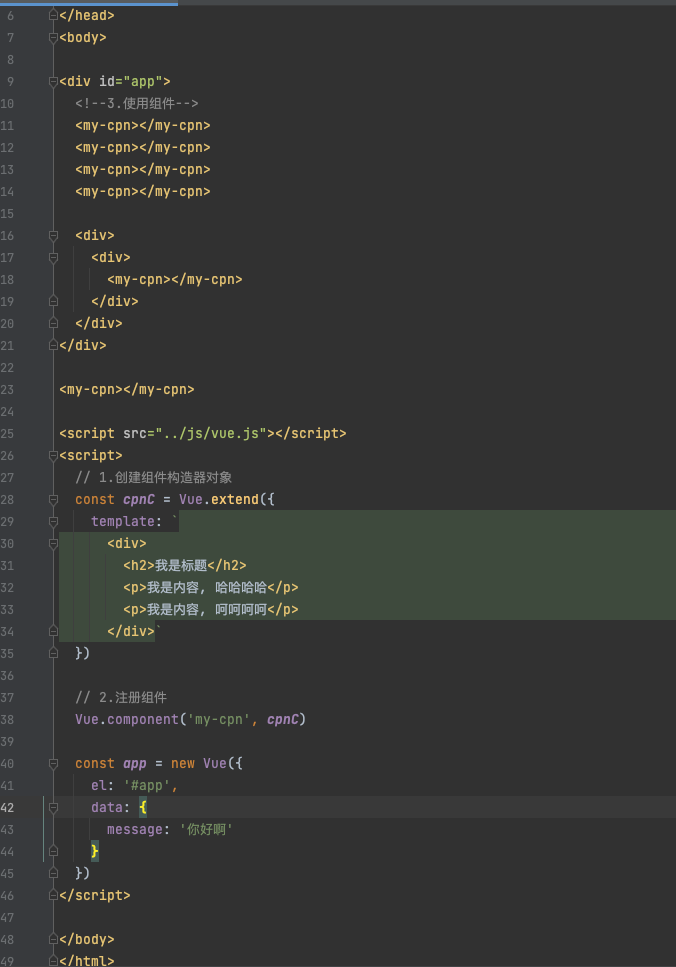The height and width of the screenshot is (967, 676).
Task: Place cursor on "app" id attribute value
Action: coord(143,81)
